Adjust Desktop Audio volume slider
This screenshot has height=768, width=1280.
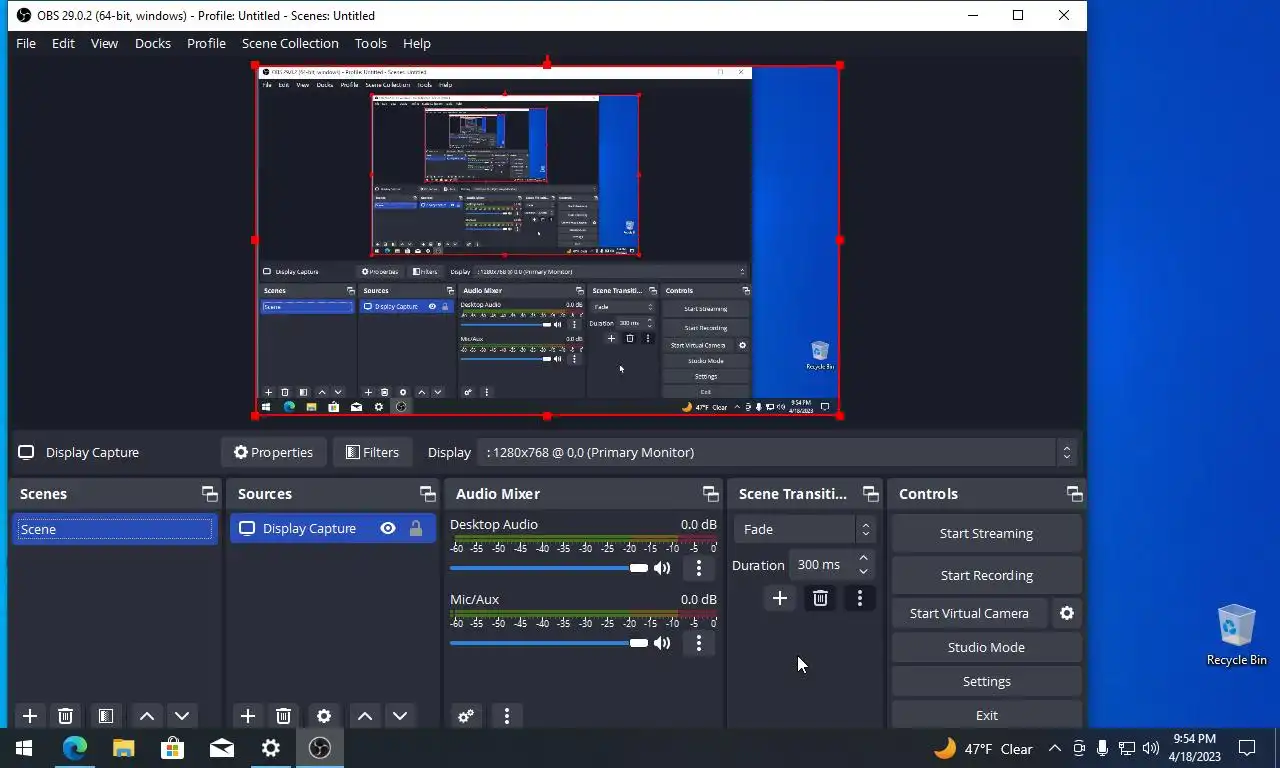pyautogui.click(x=549, y=568)
